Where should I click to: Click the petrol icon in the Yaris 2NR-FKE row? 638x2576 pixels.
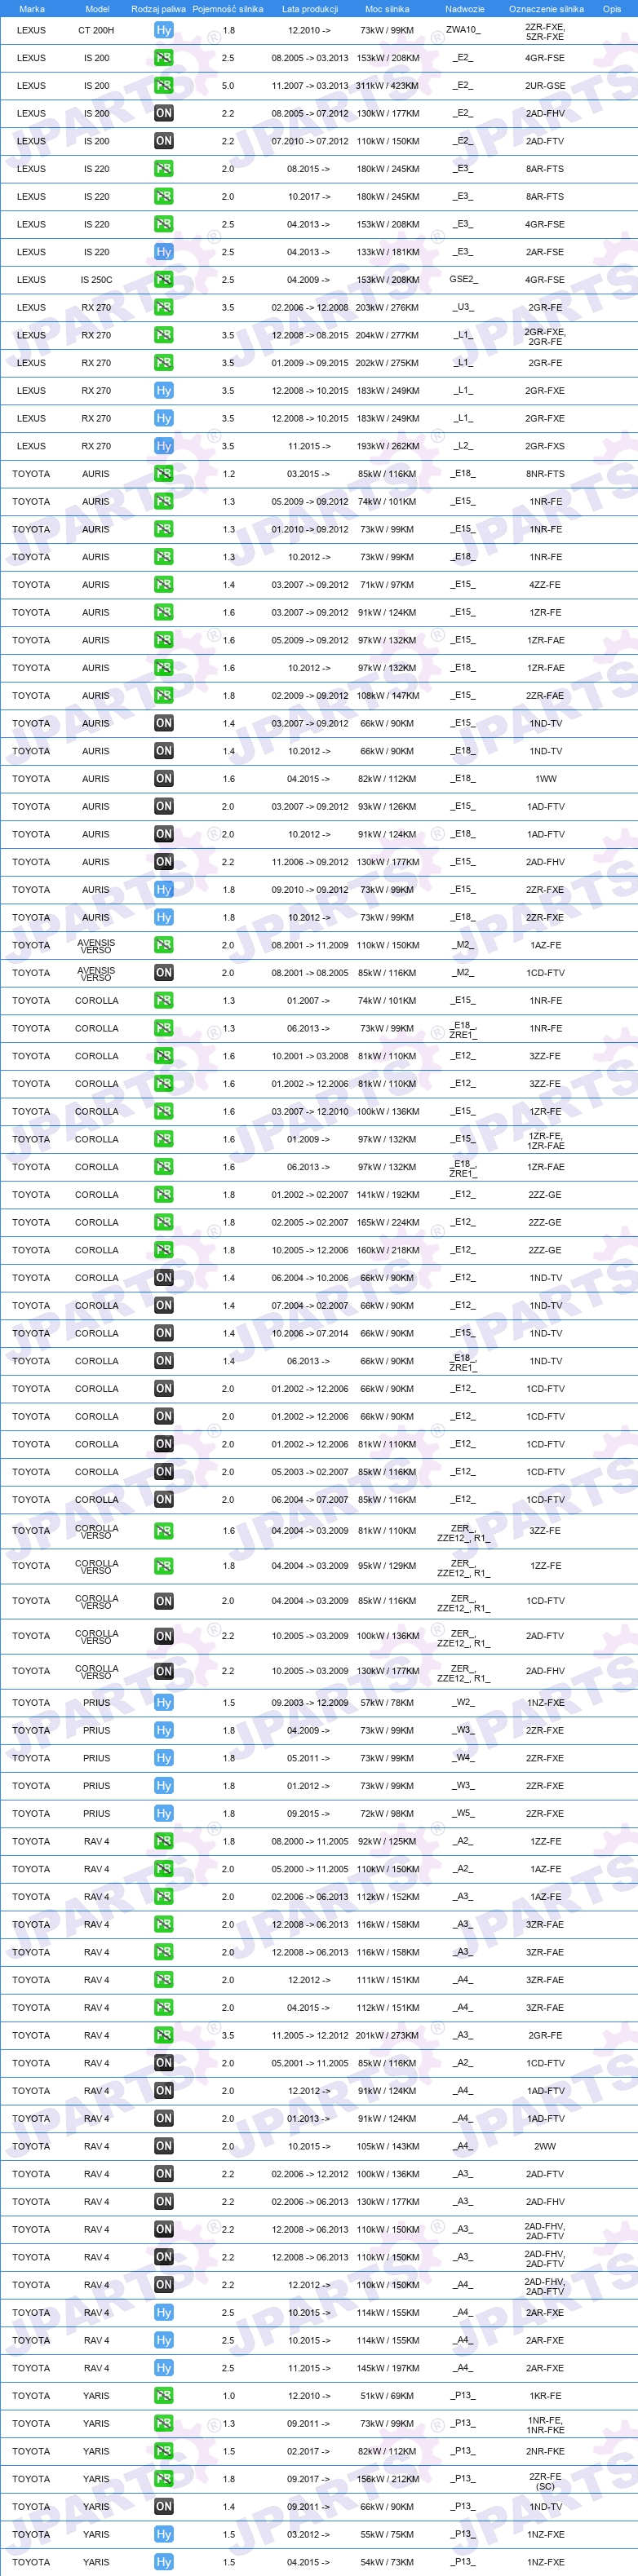point(164,2451)
